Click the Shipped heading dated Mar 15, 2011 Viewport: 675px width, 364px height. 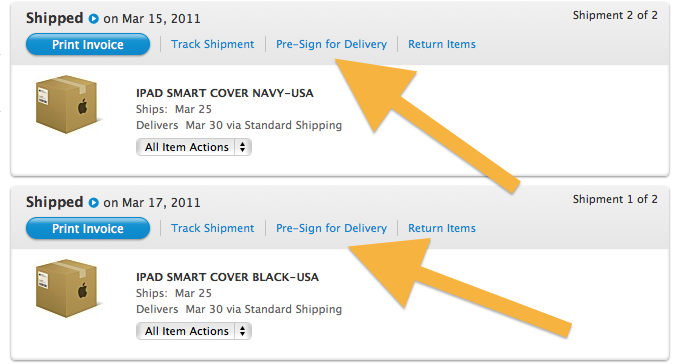click(x=113, y=19)
